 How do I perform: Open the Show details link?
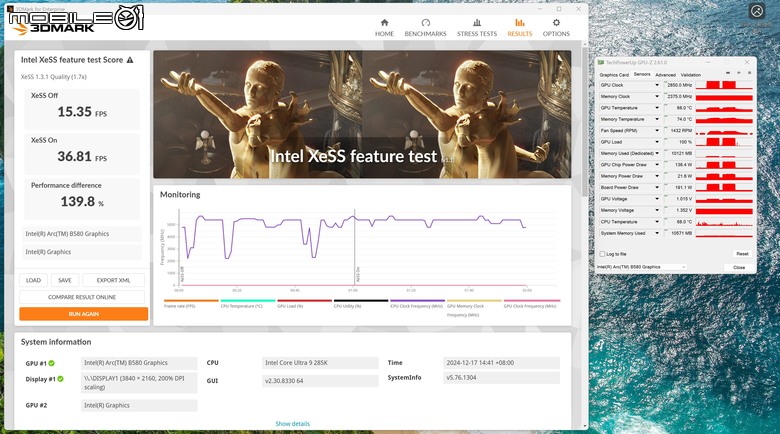[292, 424]
